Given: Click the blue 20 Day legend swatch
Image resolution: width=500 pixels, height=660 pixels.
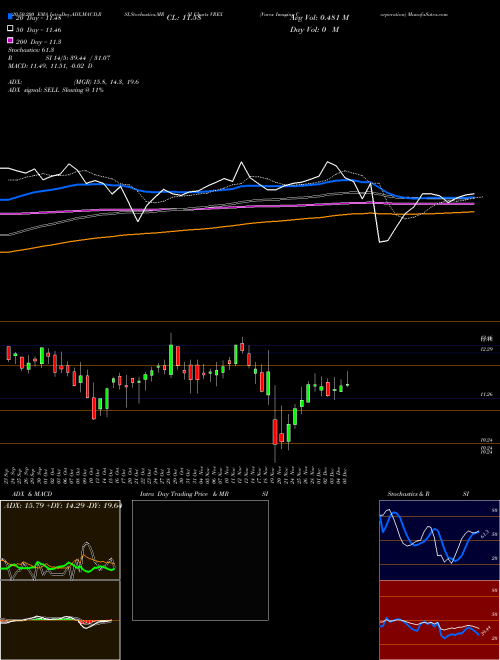Looking at the screenshot, I should (10, 17).
